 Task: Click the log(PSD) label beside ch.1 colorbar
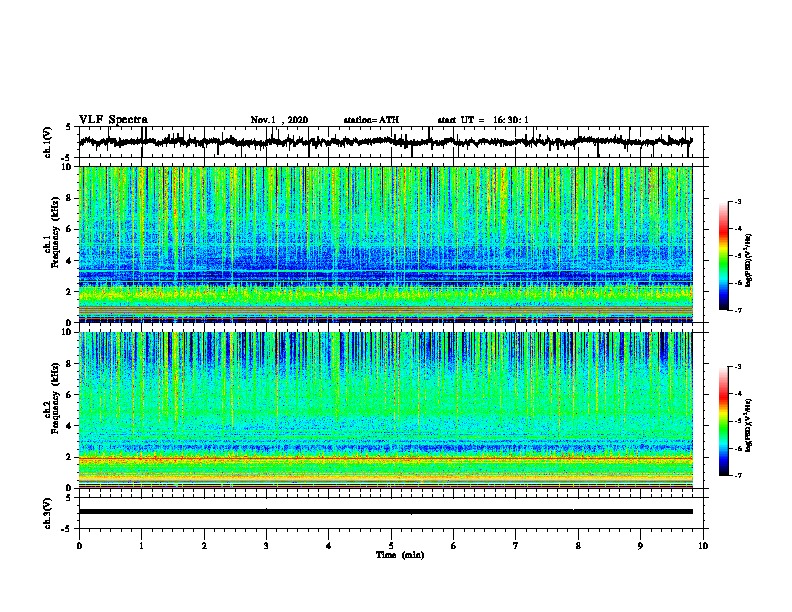[x=749, y=260]
